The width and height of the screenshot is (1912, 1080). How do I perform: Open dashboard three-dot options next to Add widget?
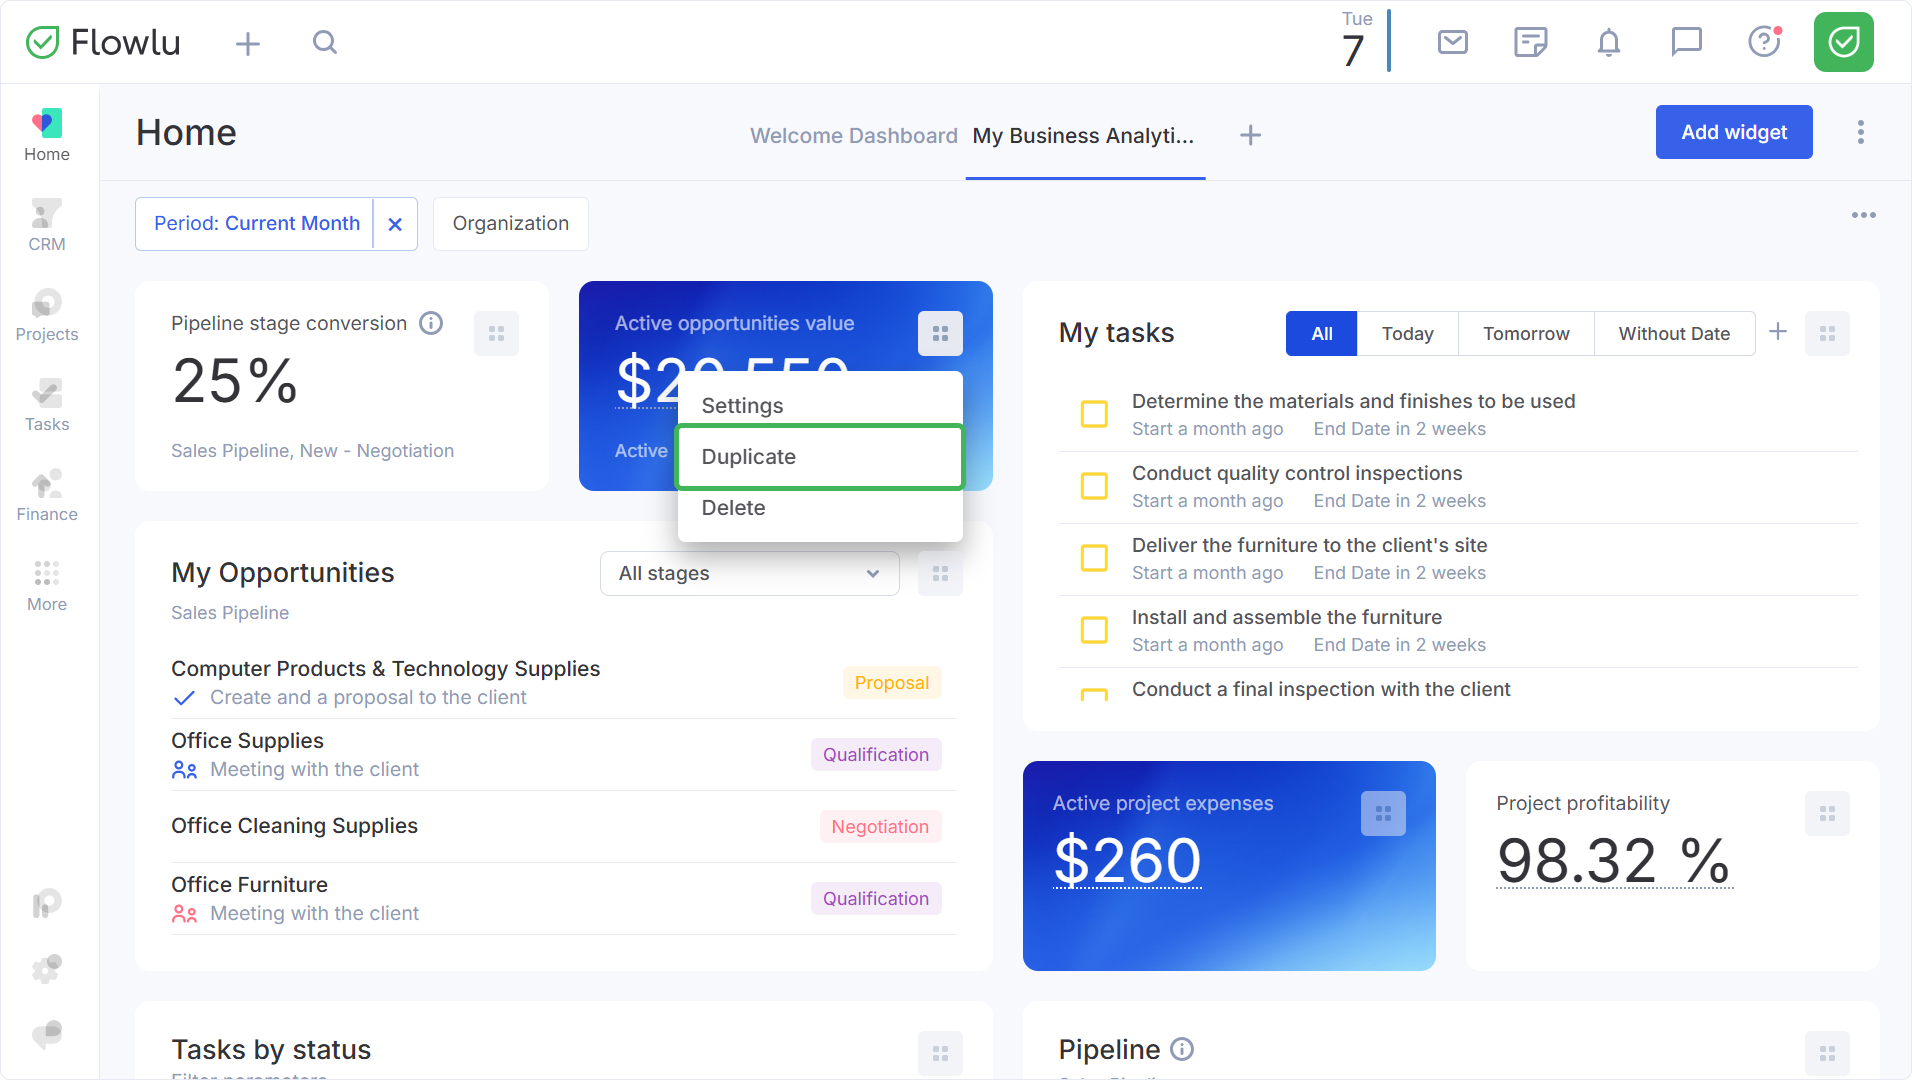[x=1860, y=132]
